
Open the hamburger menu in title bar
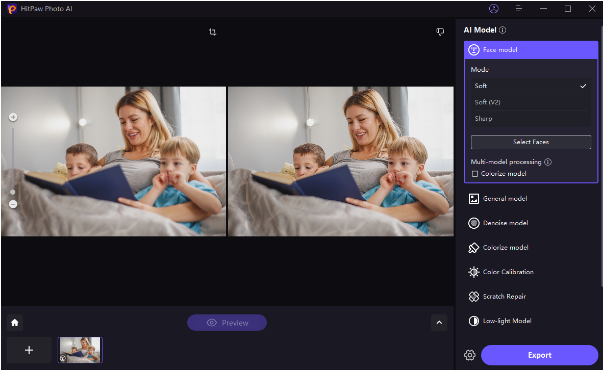519,8
